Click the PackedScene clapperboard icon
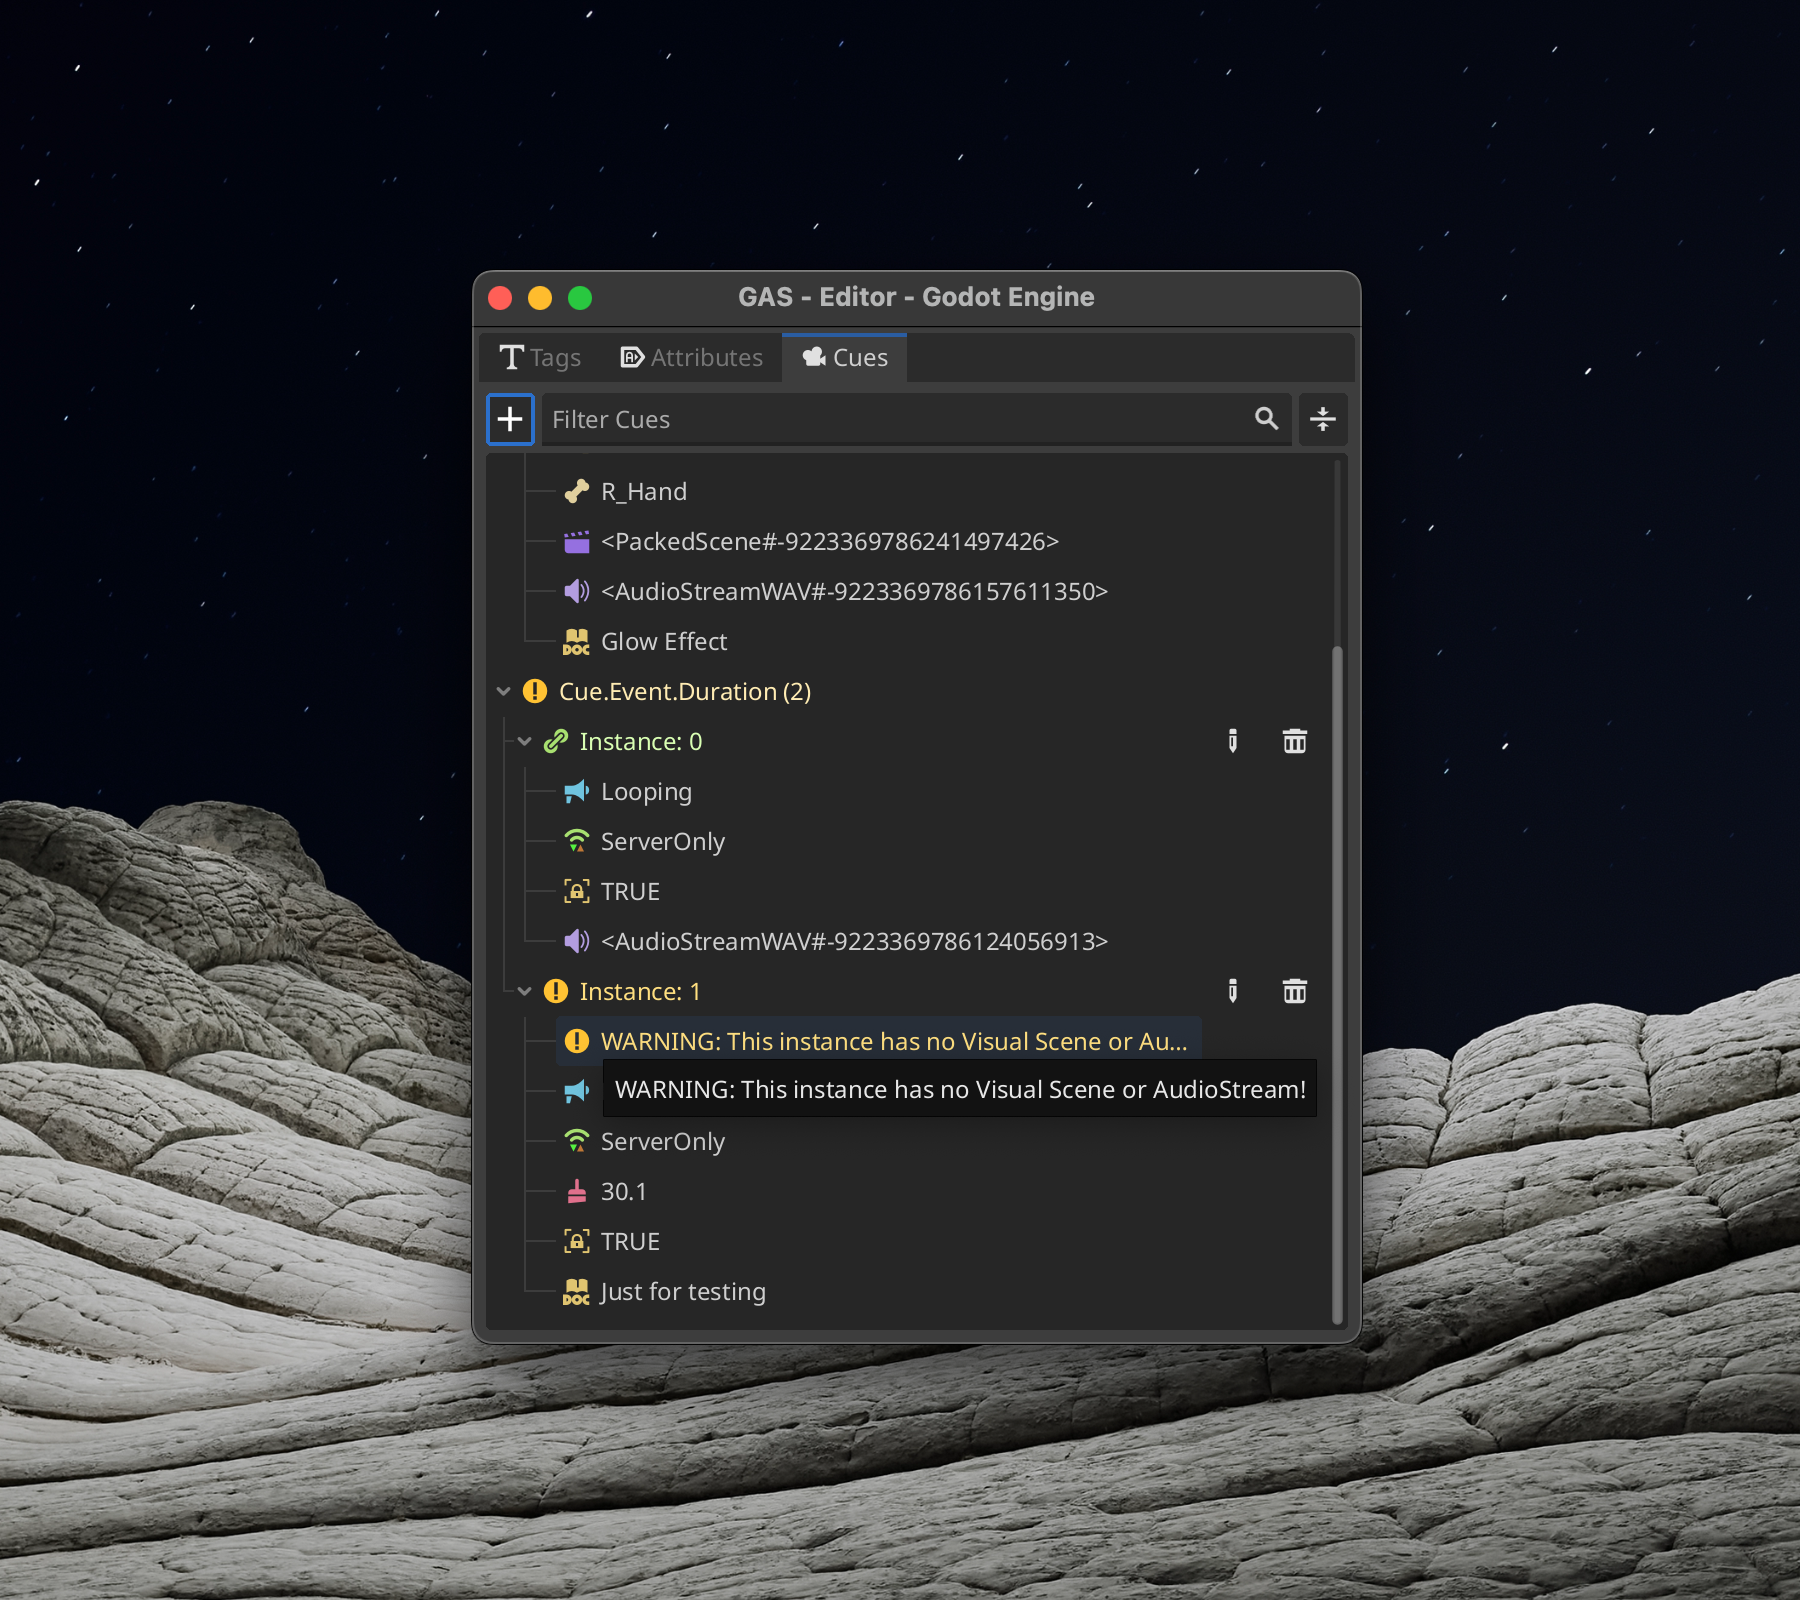The width and height of the screenshot is (1800, 1600). click(x=577, y=542)
